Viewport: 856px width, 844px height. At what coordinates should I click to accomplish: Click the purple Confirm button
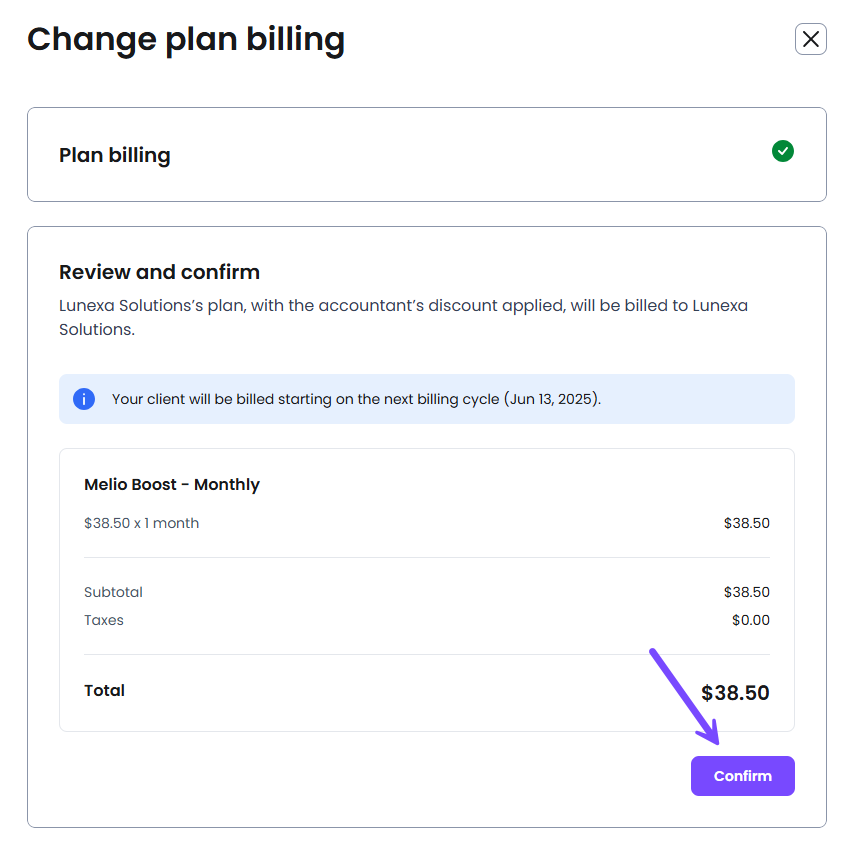coord(742,776)
